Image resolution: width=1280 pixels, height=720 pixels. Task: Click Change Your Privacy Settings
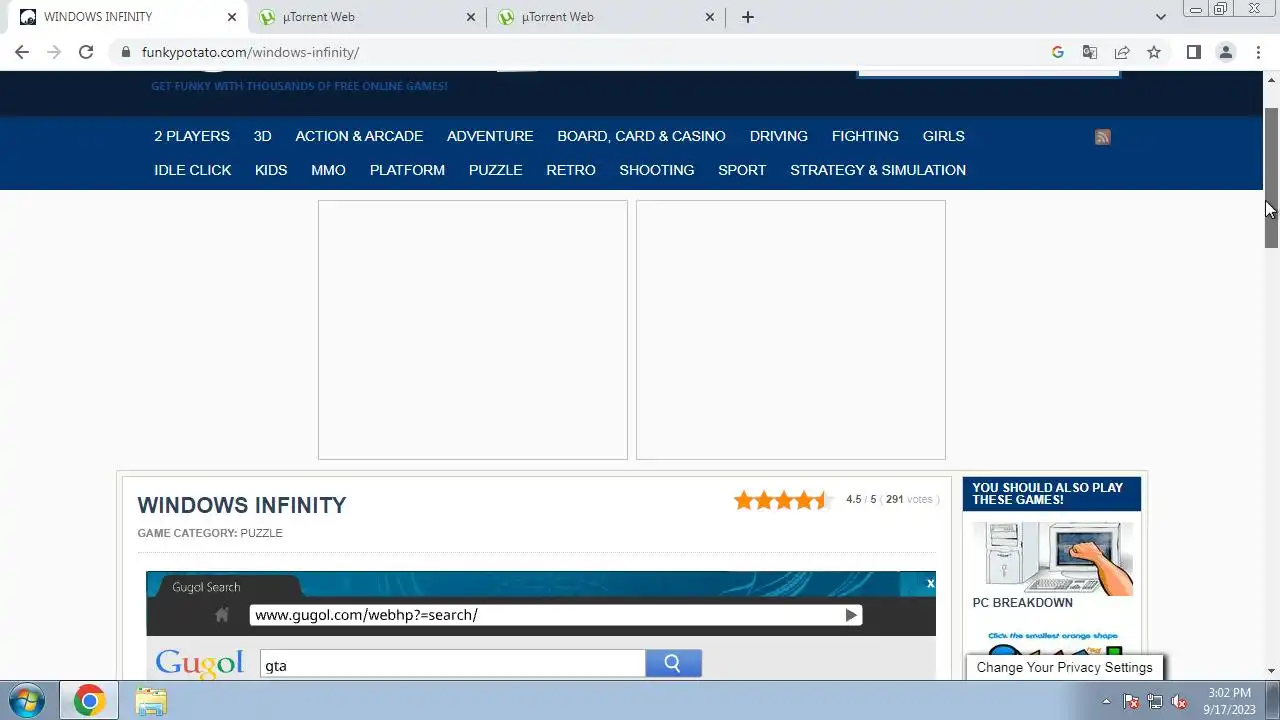click(x=1064, y=667)
